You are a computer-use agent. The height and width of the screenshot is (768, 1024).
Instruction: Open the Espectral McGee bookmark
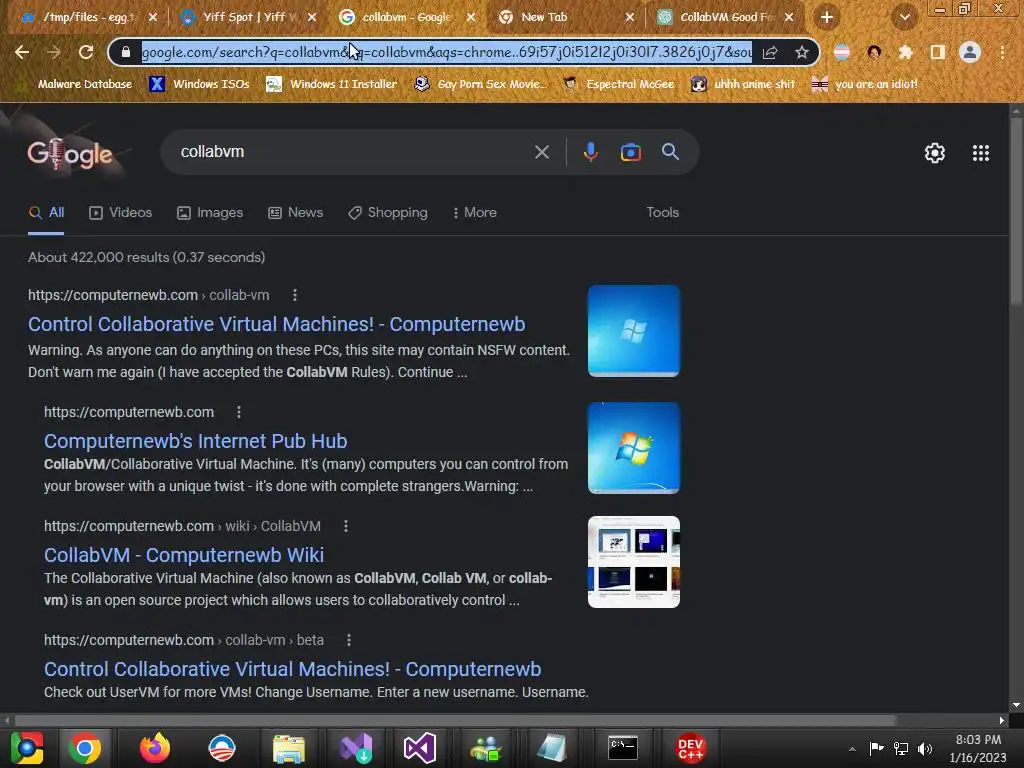618,84
